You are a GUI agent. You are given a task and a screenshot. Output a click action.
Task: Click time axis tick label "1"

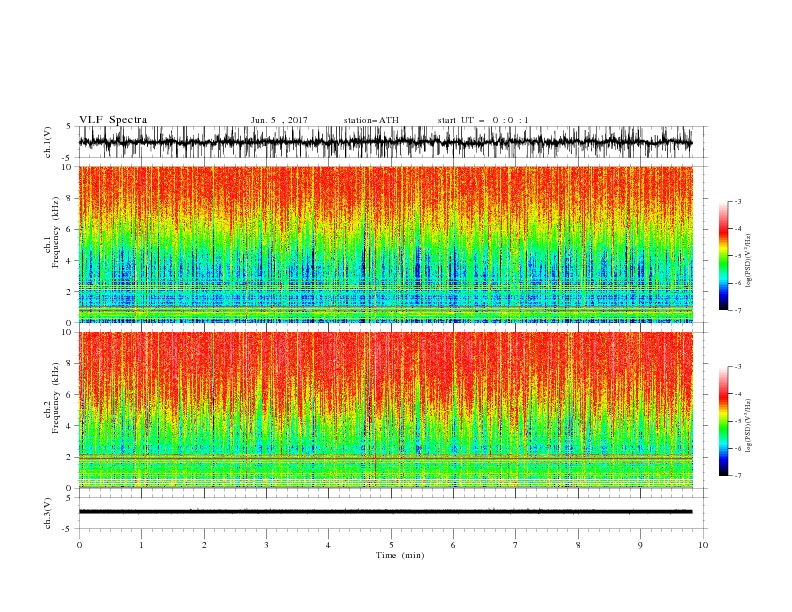point(141,545)
